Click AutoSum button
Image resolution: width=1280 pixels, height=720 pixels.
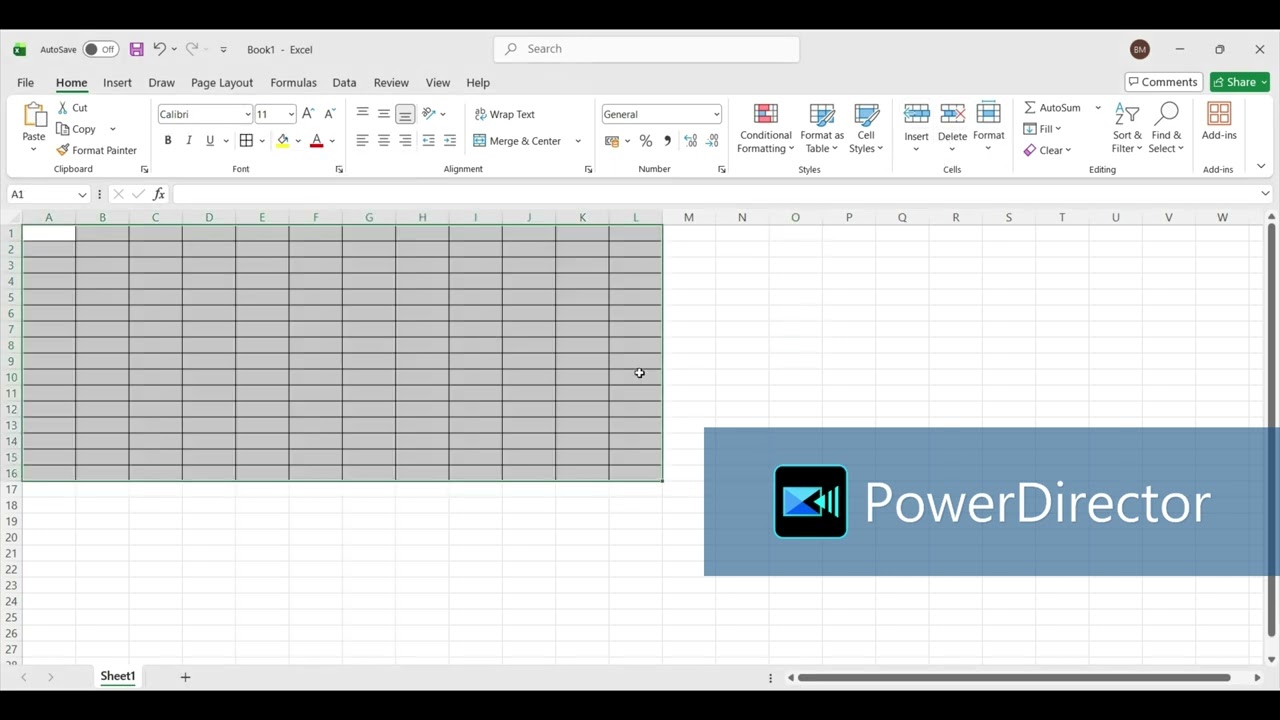[1052, 108]
